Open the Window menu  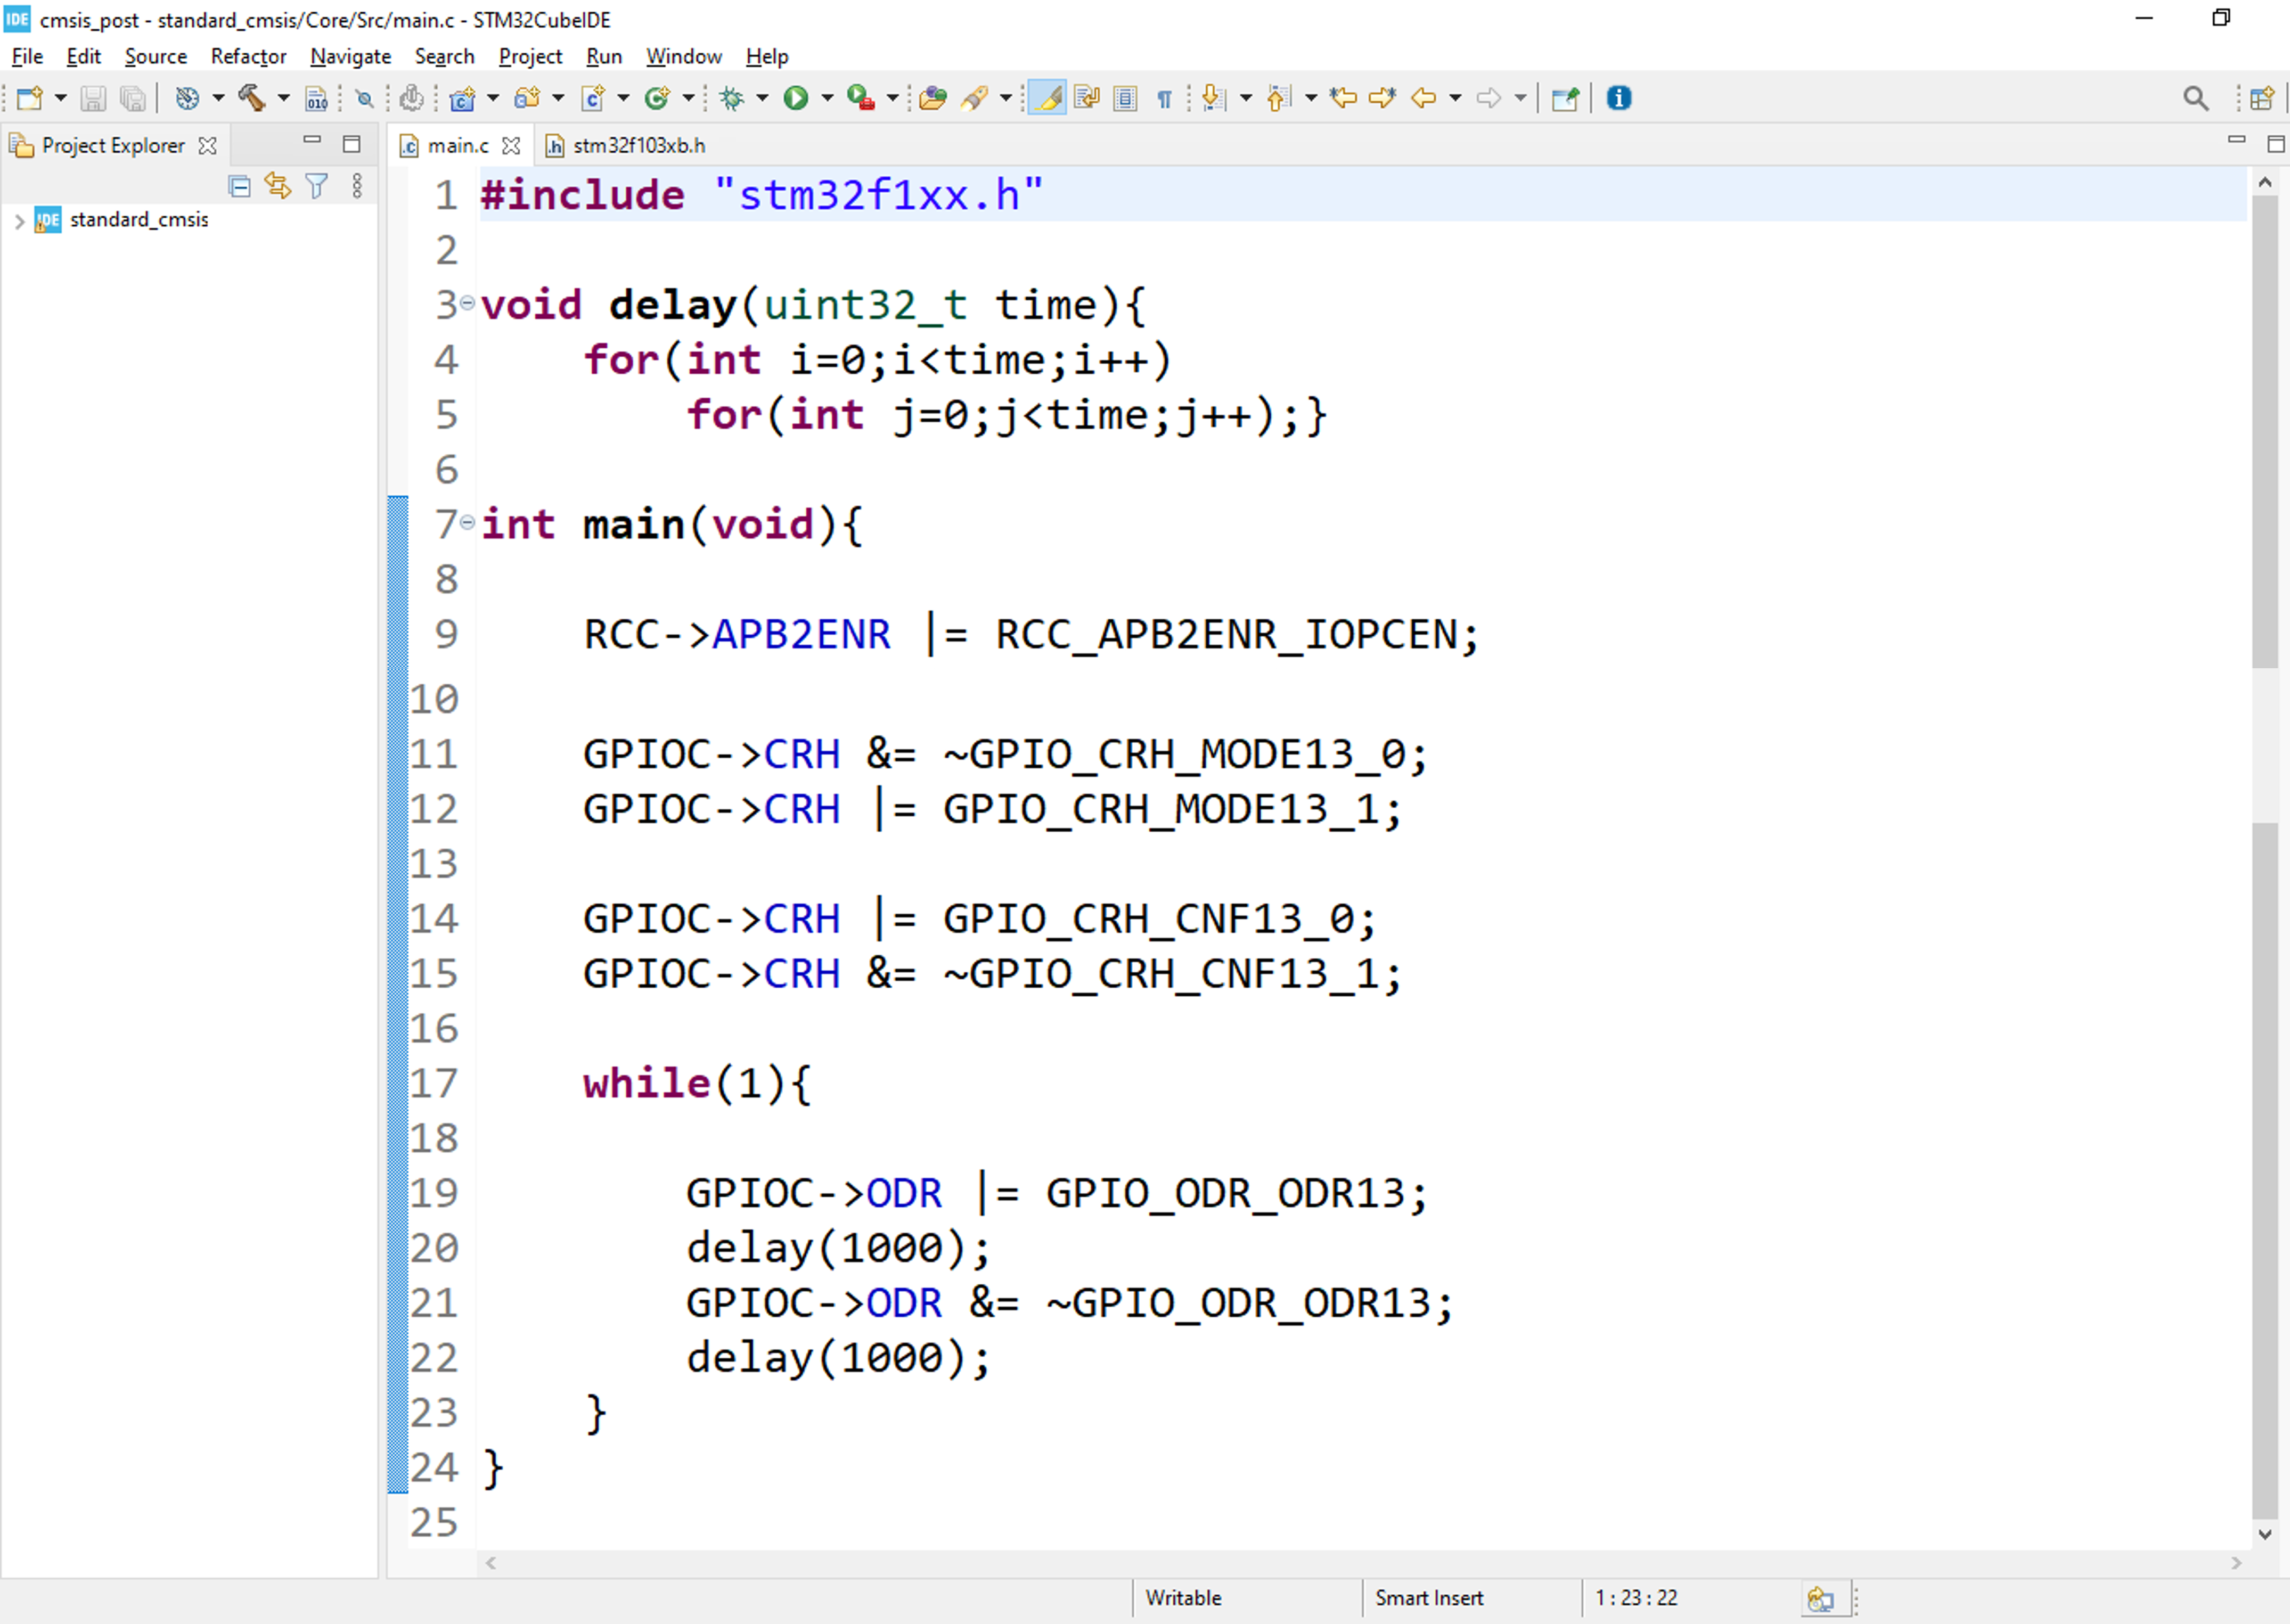pos(684,56)
